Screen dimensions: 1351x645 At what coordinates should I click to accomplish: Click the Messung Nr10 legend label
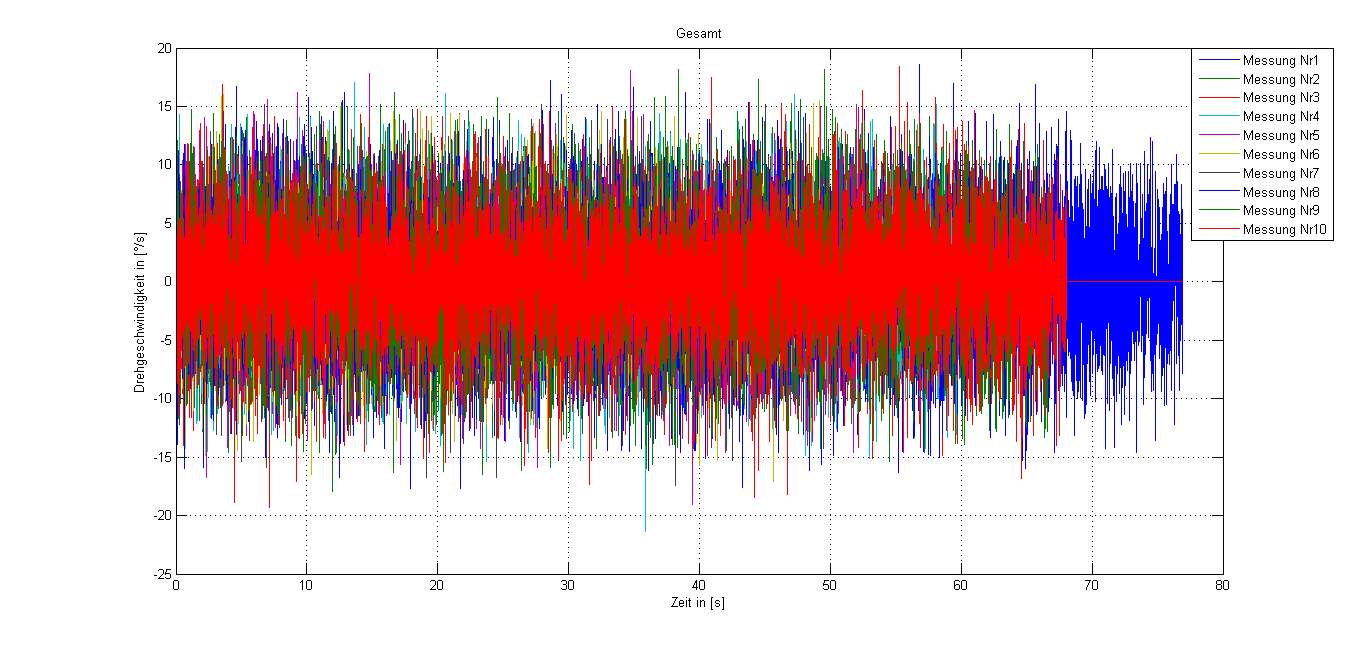point(1284,230)
